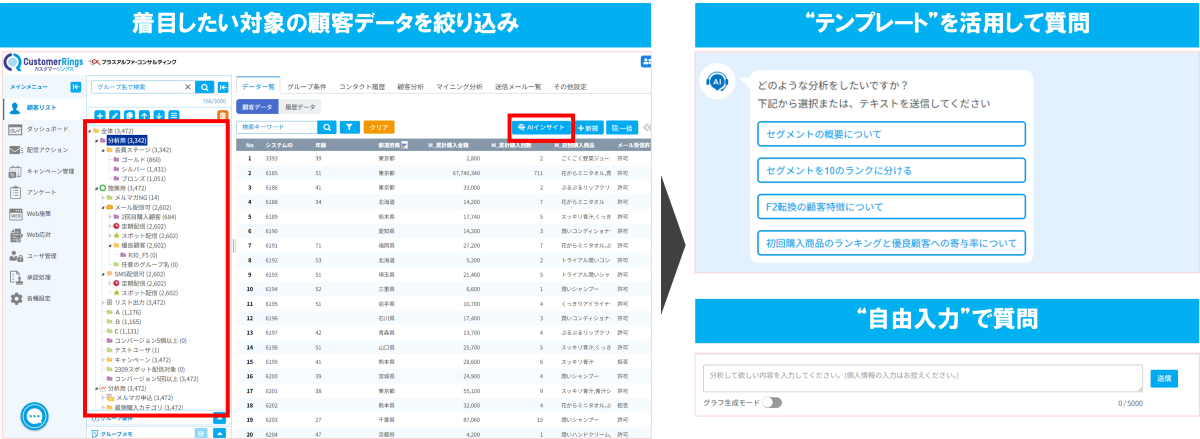Switch to the その他設定 tab
This screenshot has width=1200, height=439.
[570, 87]
